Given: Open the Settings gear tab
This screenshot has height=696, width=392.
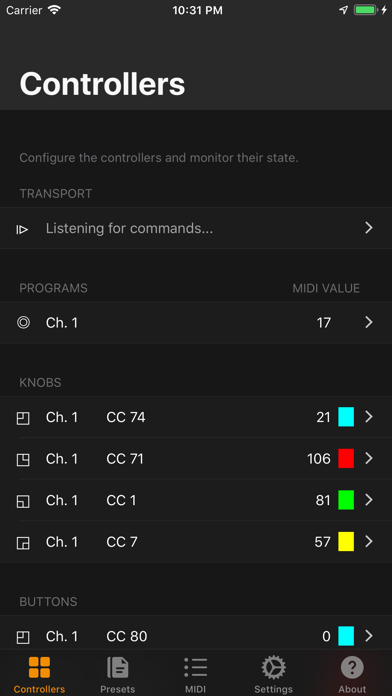Looking at the screenshot, I should pyautogui.click(x=273, y=674).
